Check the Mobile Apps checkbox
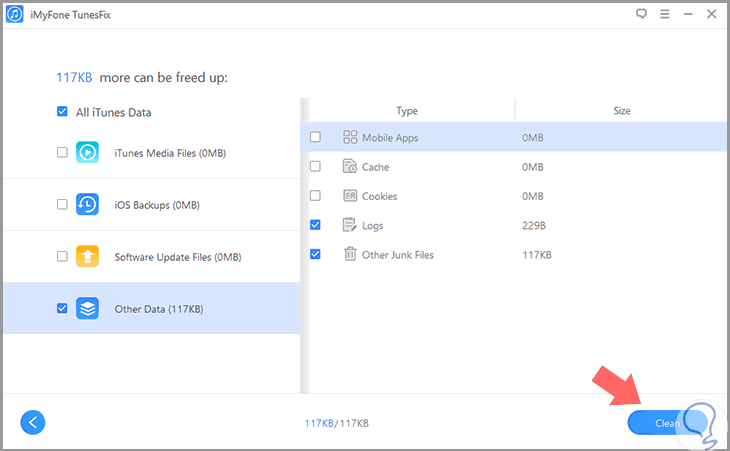Viewport: 730px width, 451px height. point(316,137)
